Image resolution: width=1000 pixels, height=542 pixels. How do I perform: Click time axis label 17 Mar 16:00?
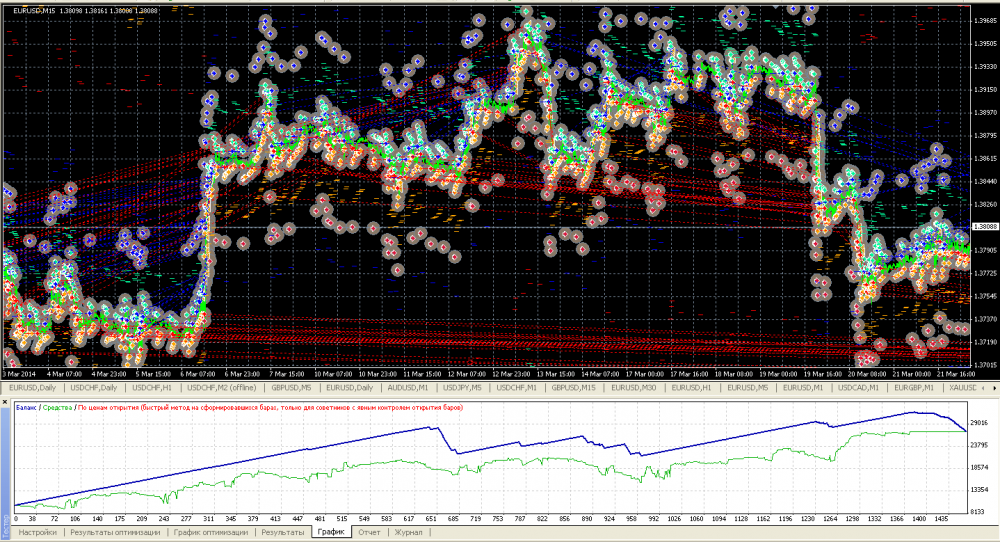(689, 374)
